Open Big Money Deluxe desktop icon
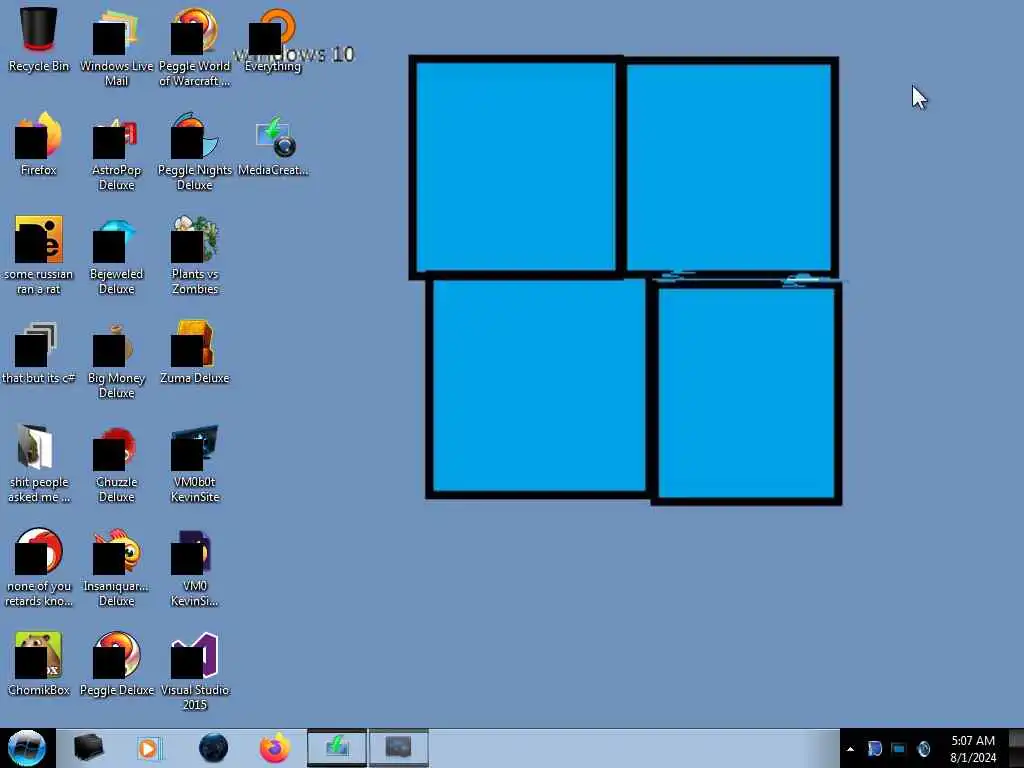1024x768 pixels. click(116, 359)
